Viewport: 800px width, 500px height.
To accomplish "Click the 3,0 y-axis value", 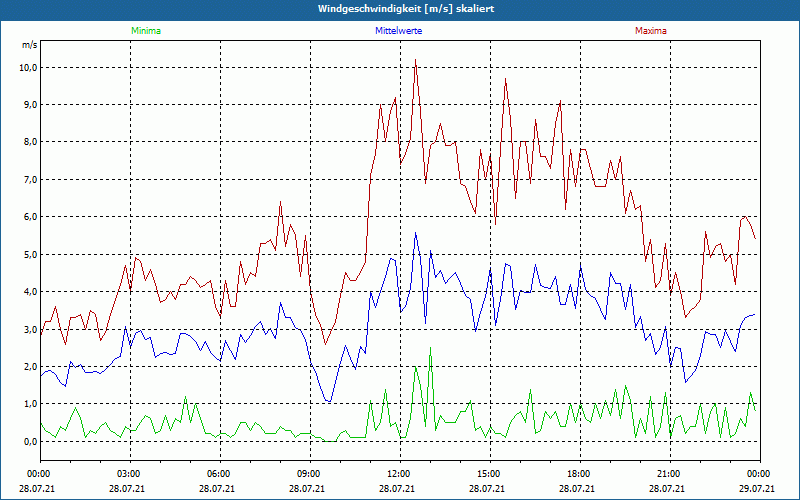I will (30, 330).
